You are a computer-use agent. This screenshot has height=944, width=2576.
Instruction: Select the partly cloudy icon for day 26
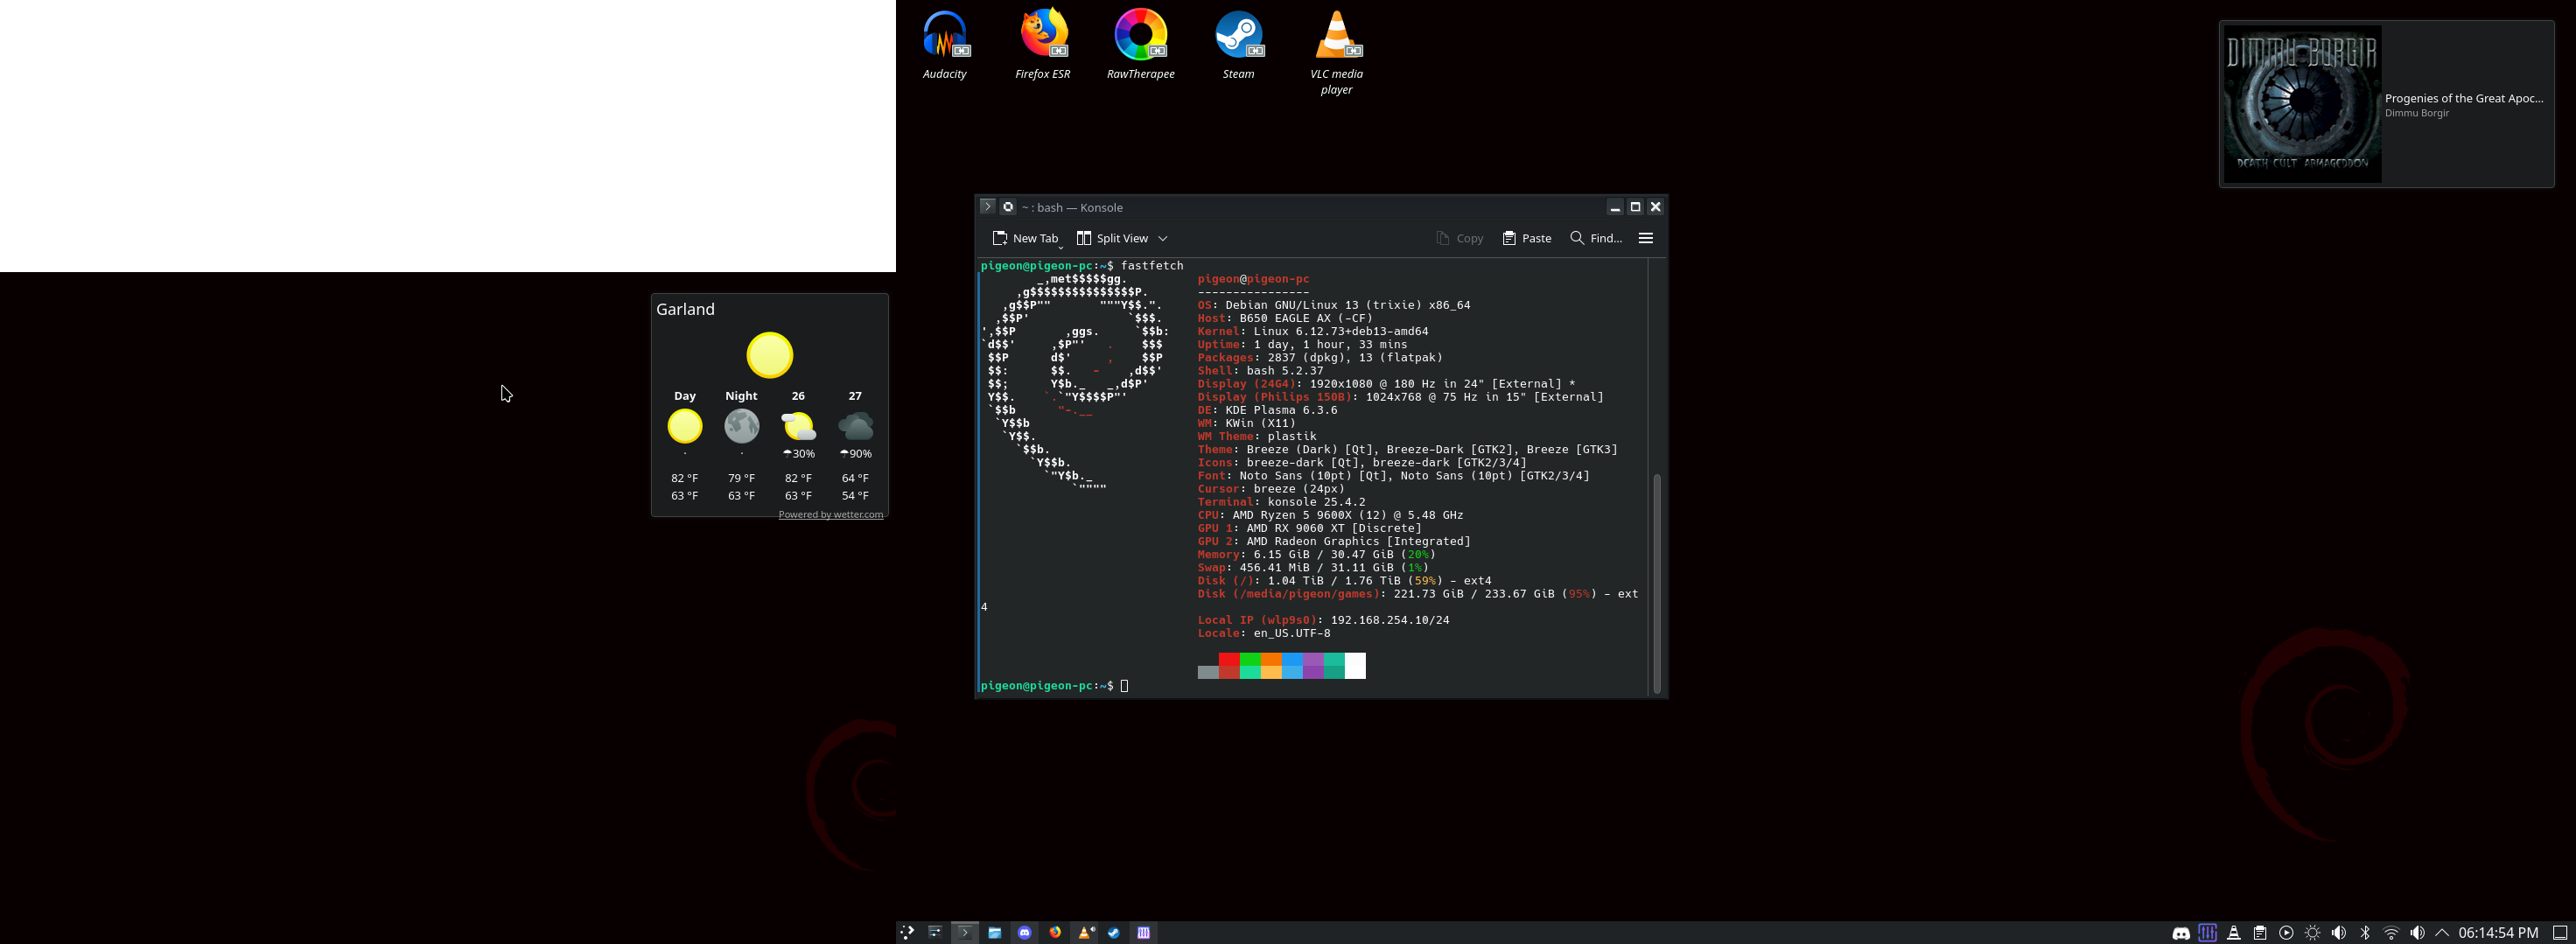pyautogui.click(x=798, y=426)
